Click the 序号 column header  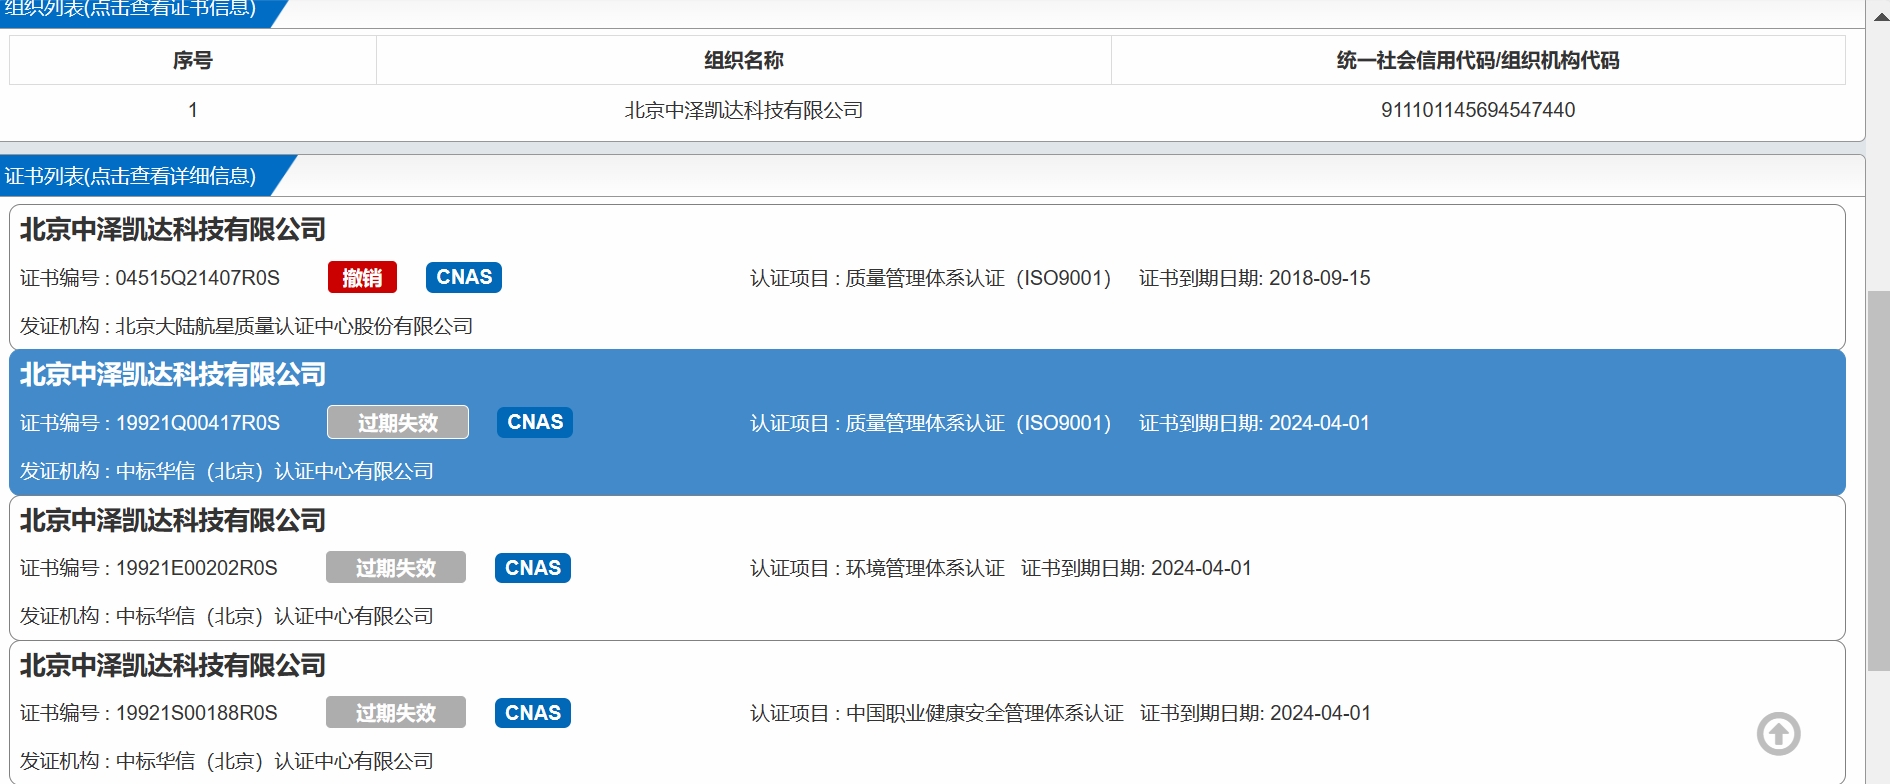[193, 60]
